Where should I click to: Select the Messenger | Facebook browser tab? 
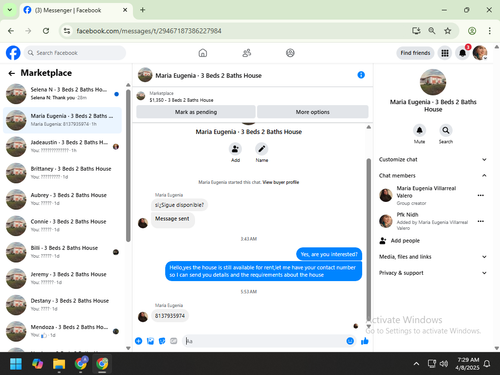coord(76,10)
